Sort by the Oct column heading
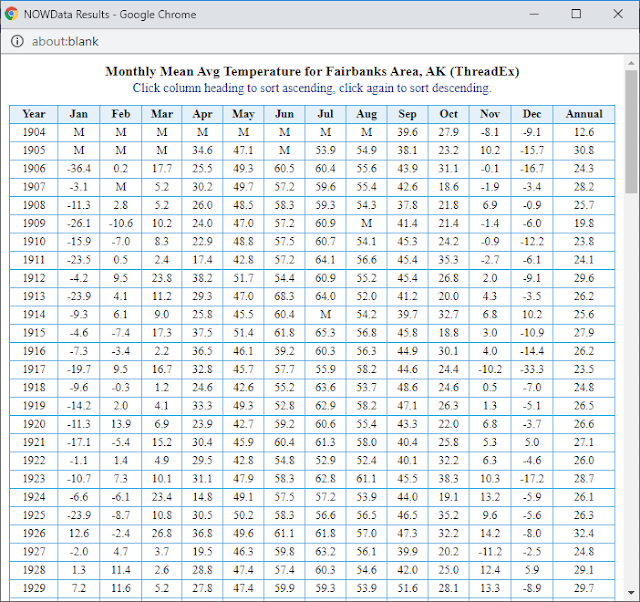Image resolution: width=640 pixels, height=602 pixels. point(449,114)
